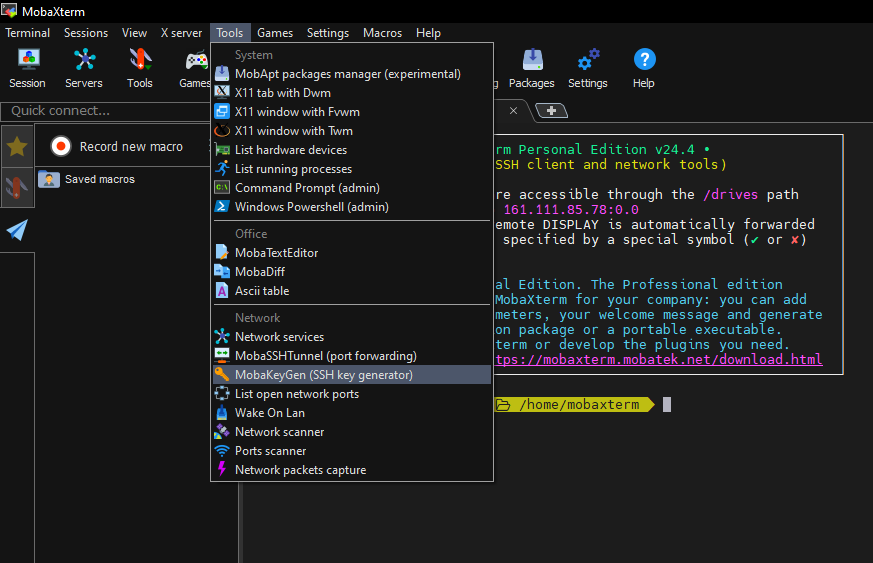Select List running processes
The width and height of the screenshot is (873, 563).
click(352, 169)
